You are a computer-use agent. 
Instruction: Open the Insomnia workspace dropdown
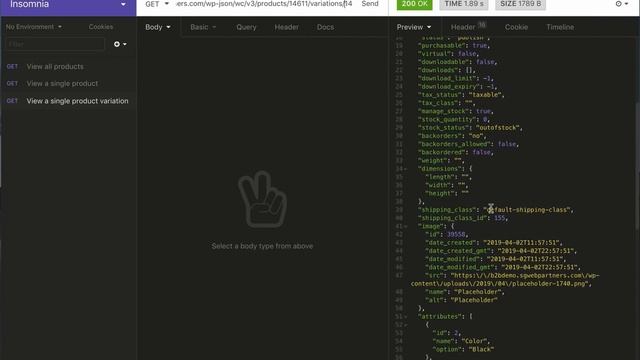[x=68, y=5]
